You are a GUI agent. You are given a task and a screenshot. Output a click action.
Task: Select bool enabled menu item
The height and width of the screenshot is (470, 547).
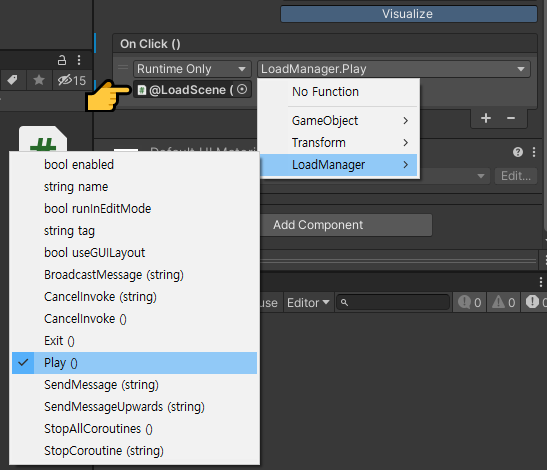click(x=134, y=165)
